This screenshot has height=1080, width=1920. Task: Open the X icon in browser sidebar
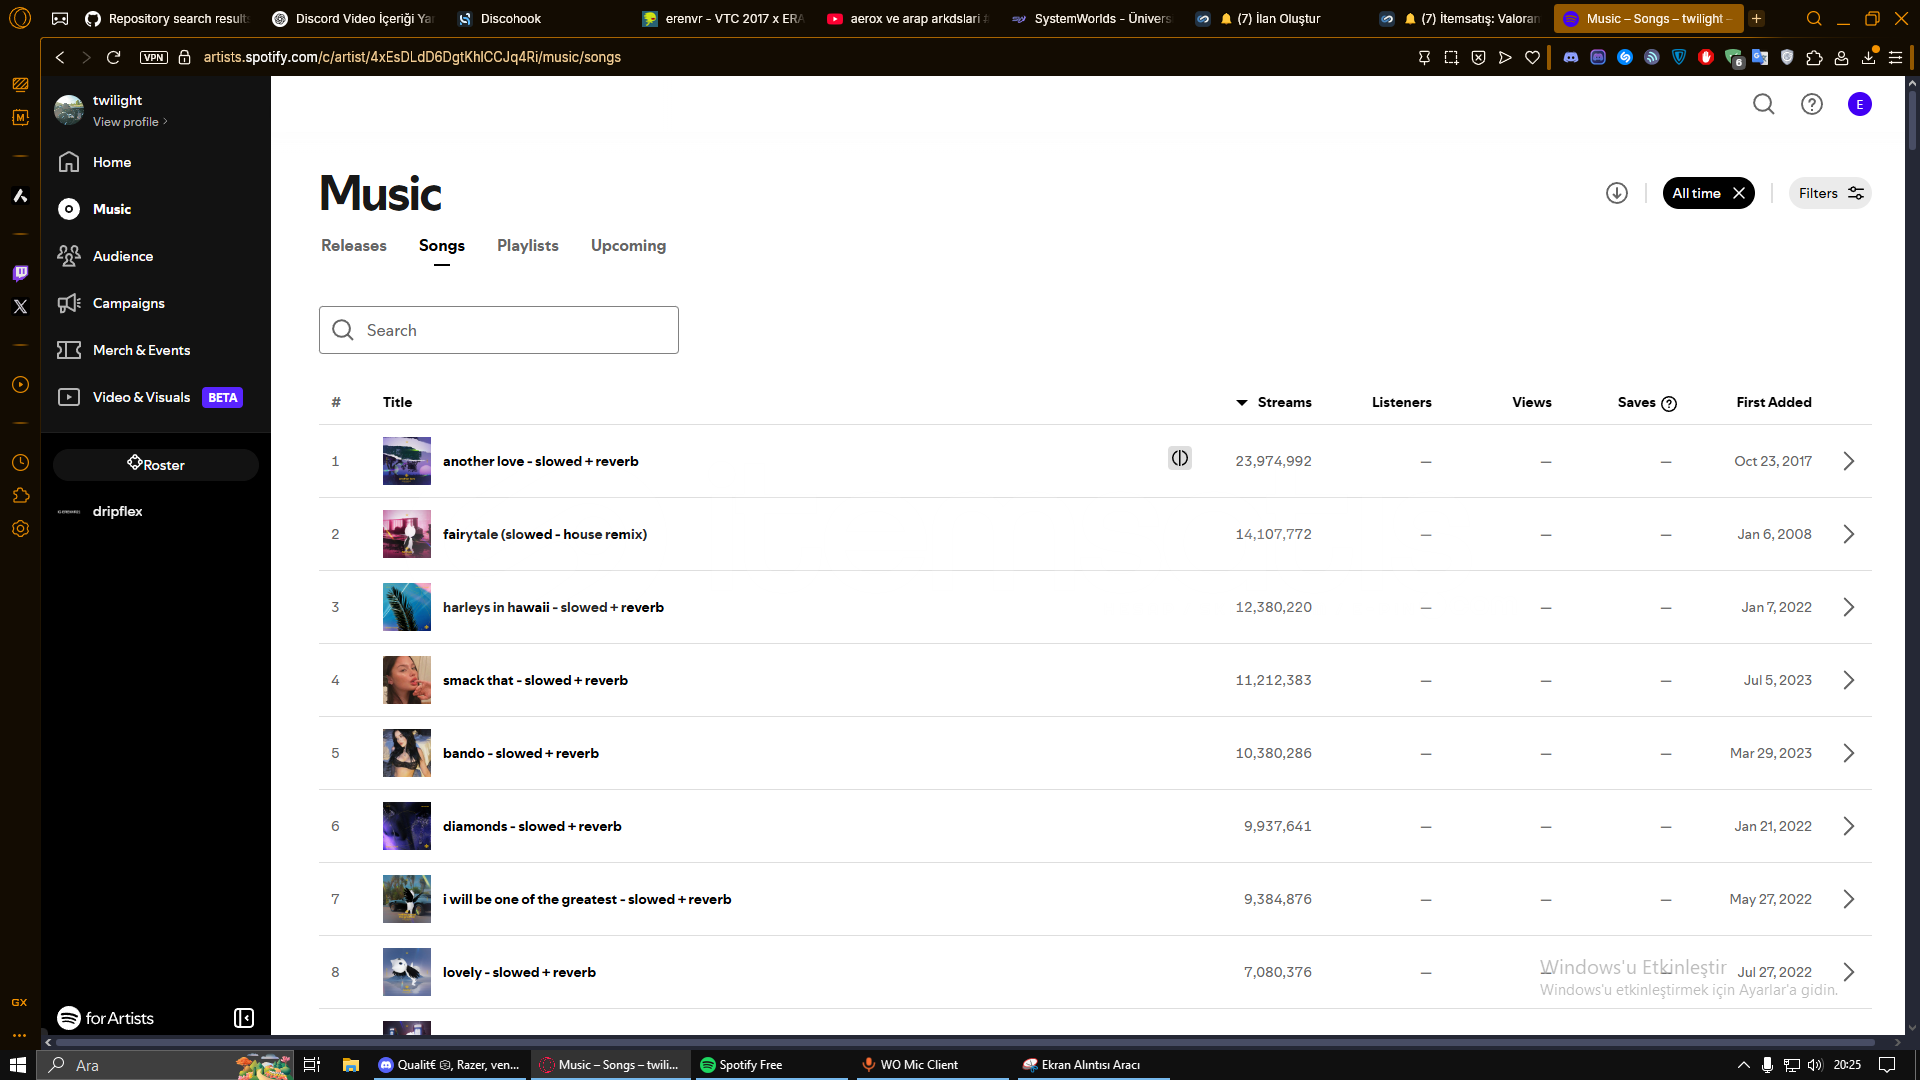(x=20, y=307)
